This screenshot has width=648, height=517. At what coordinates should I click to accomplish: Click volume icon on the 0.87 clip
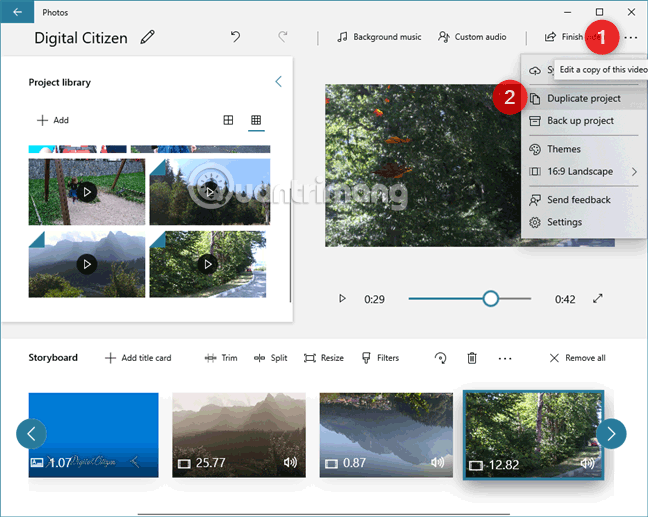[438, 462]
